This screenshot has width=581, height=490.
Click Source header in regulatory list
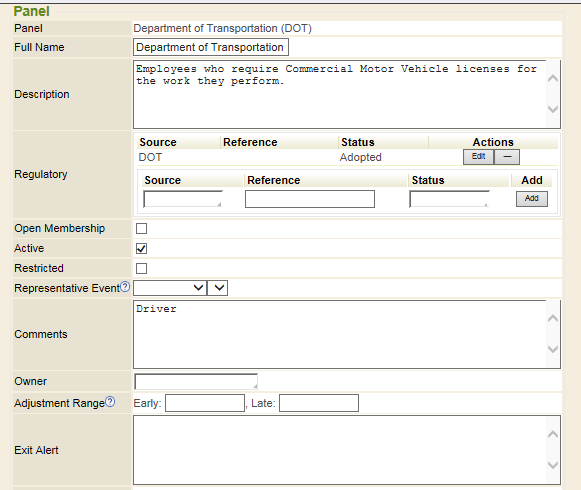pyautogui.click(x=158, y=142)
